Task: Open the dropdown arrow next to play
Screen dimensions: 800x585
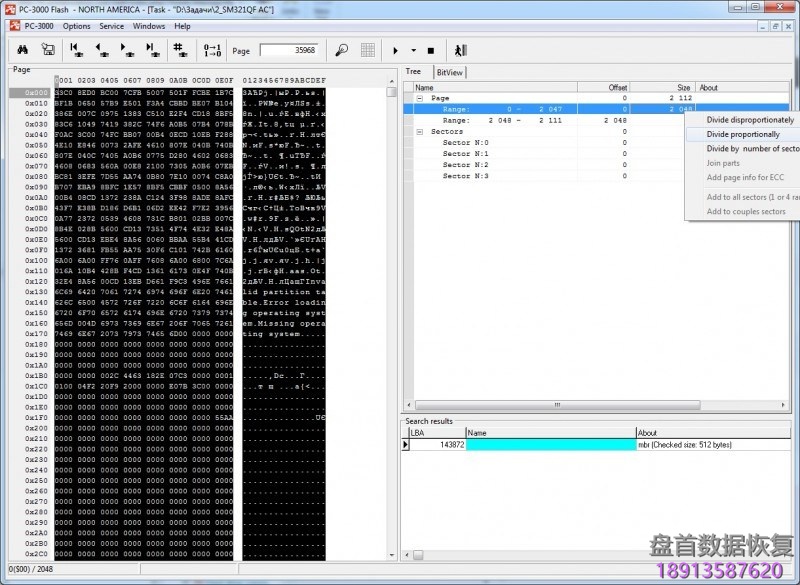Action: [413, 50]
